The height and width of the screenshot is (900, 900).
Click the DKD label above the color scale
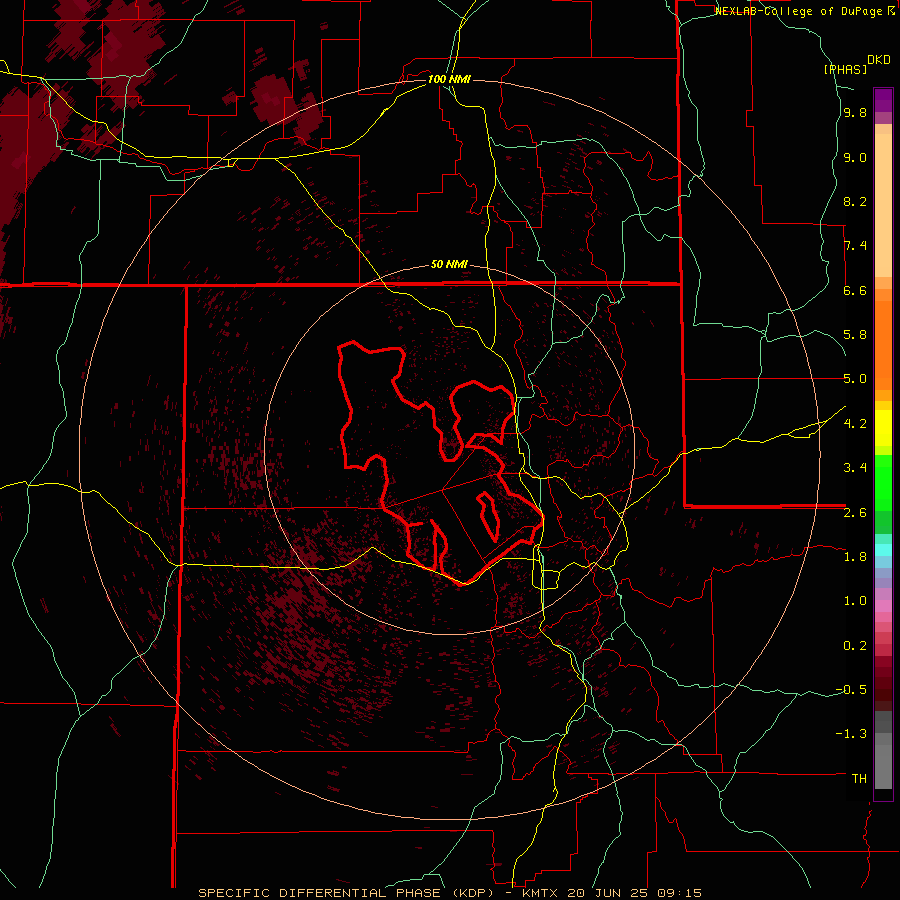[x=879, y=60]
